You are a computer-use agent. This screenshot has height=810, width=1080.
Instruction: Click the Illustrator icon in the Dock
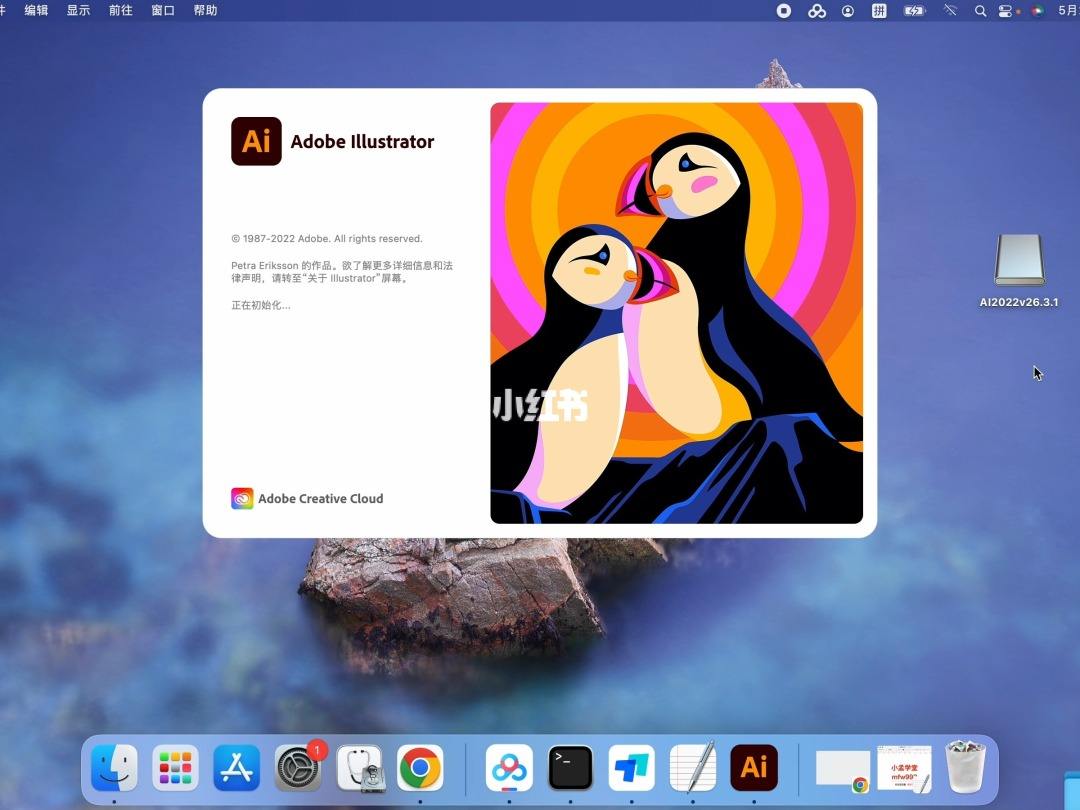click(754, 767)
